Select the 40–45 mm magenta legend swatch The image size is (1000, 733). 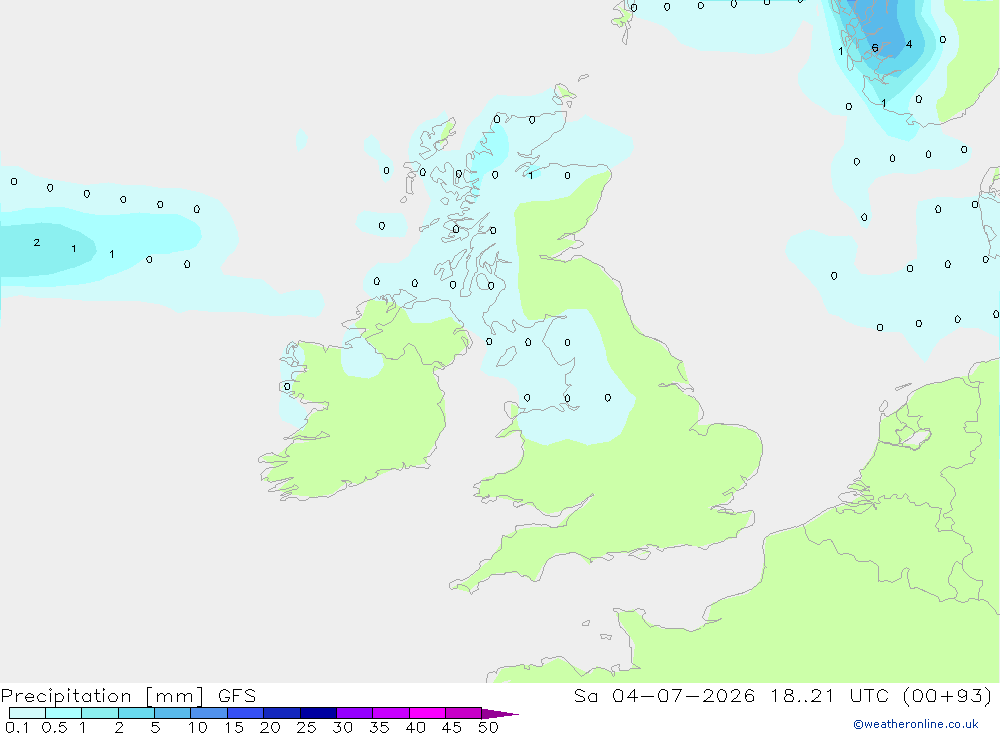pos(427,713)
